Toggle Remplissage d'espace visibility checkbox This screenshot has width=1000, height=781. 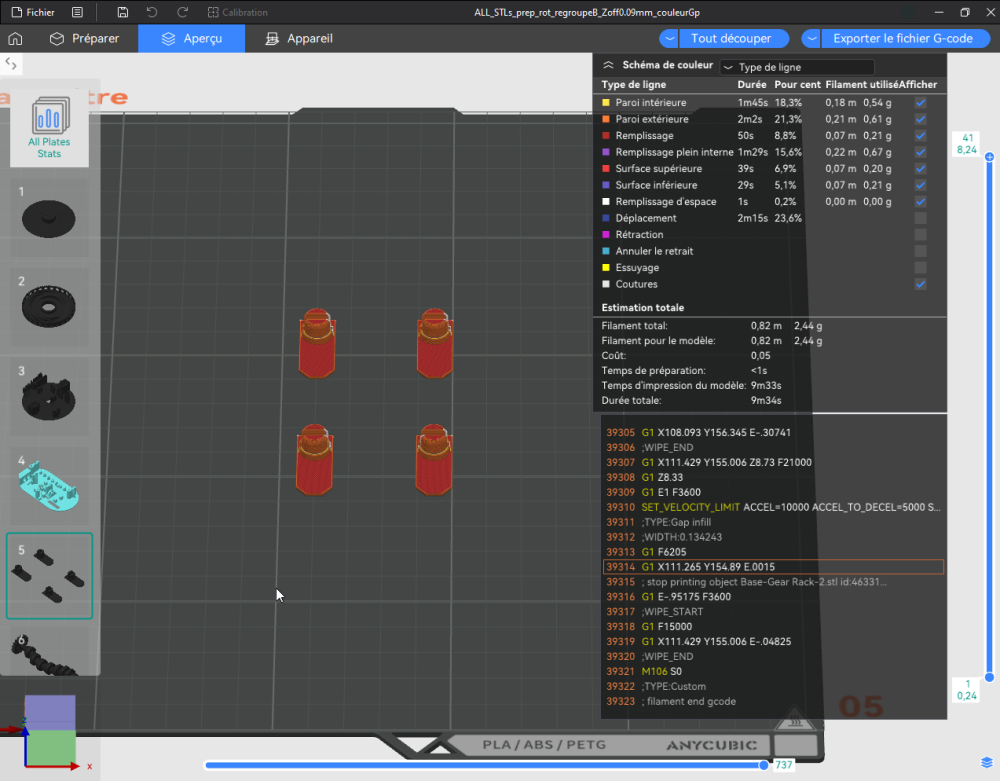pyautogui.click(x=920, y=201)
